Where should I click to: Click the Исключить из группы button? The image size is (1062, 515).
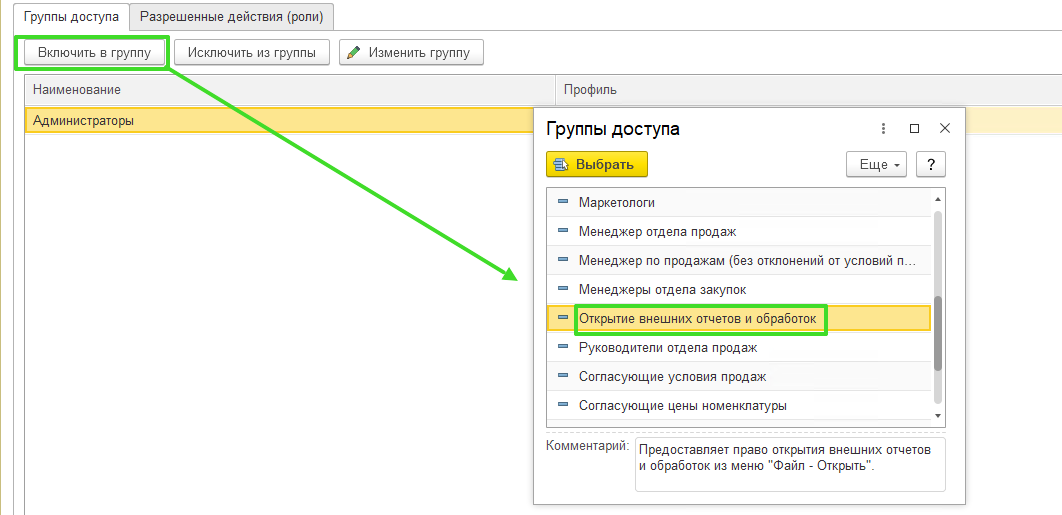[252, 52]
